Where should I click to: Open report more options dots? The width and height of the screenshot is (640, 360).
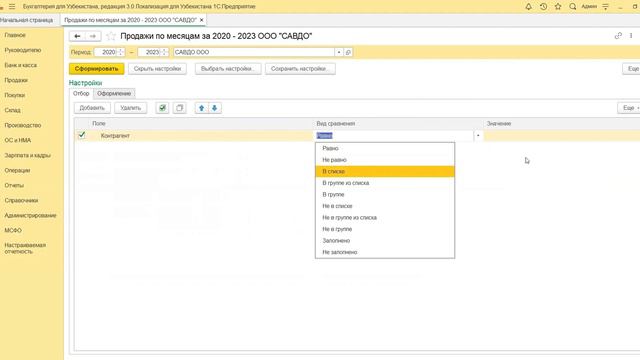631,36
